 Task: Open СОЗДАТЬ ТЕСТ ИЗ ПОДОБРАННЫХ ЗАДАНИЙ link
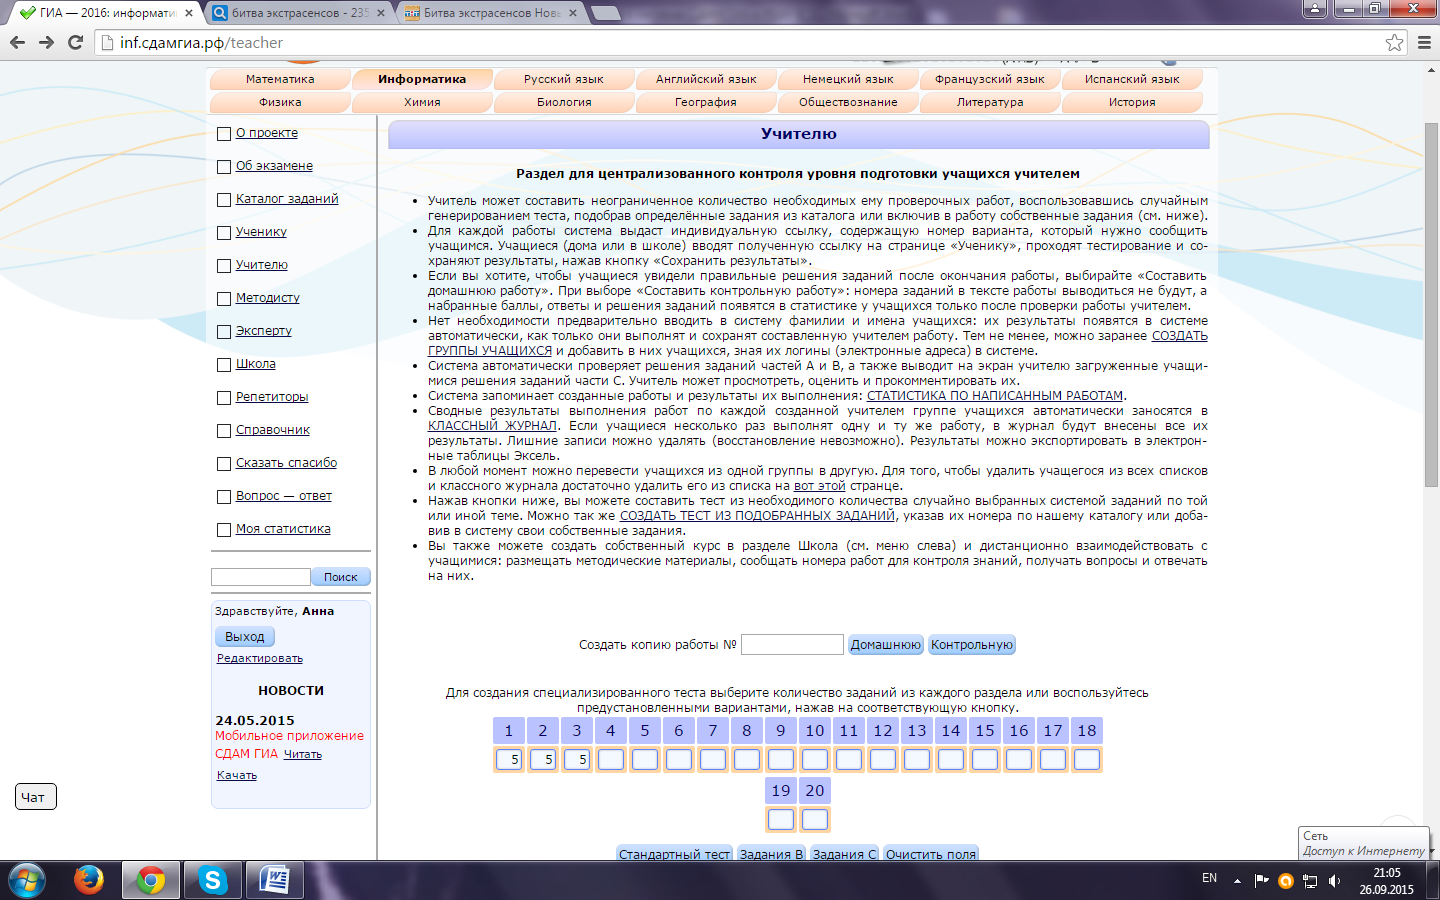pos(757,516)
